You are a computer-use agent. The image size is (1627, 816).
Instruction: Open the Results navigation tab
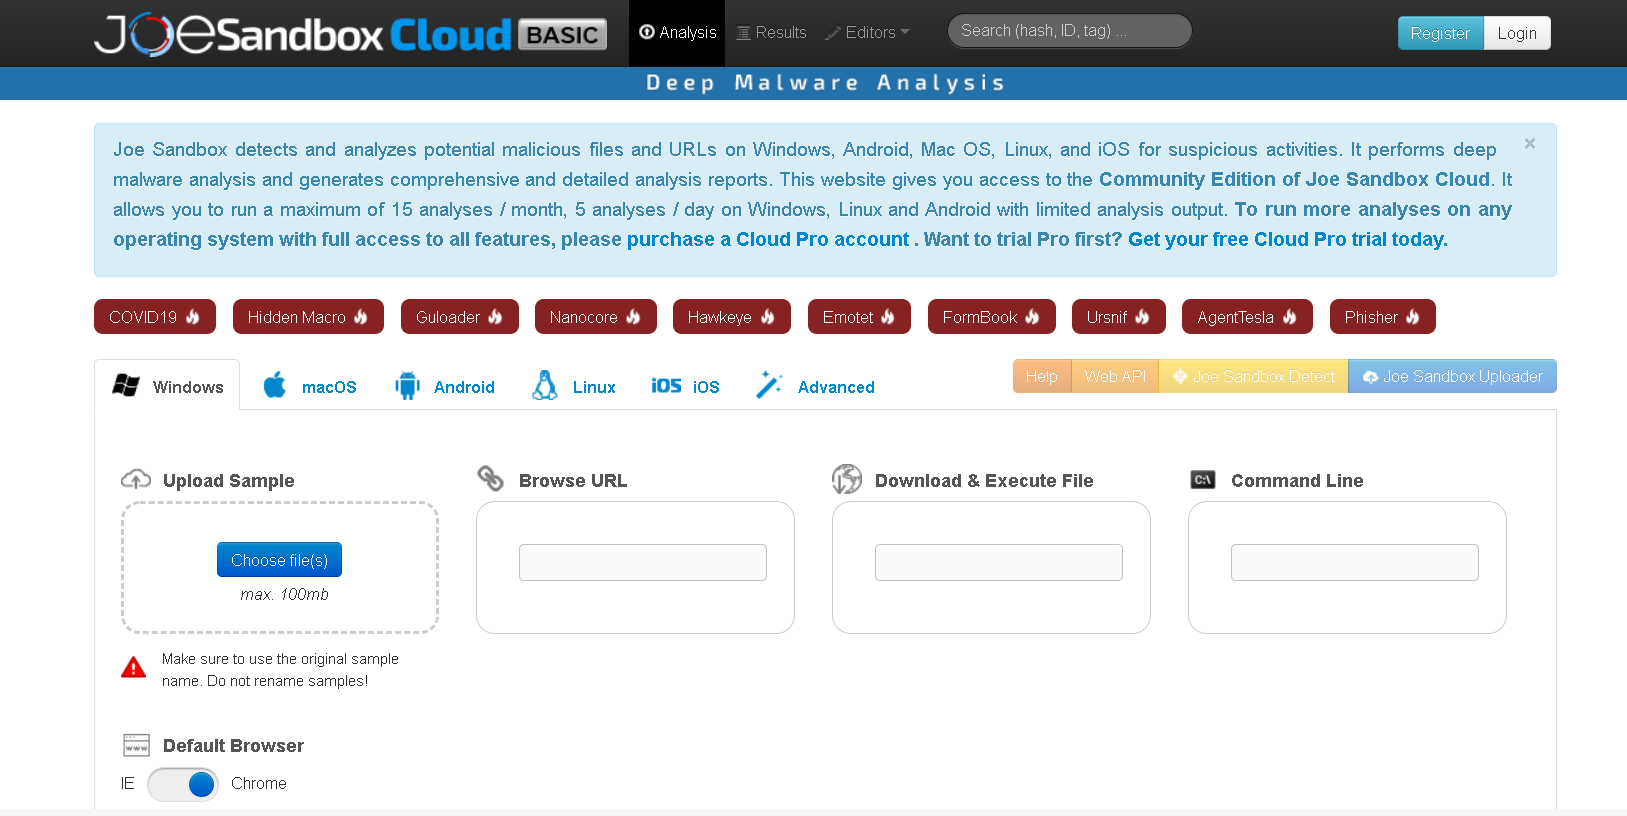(x=771, y=33)
